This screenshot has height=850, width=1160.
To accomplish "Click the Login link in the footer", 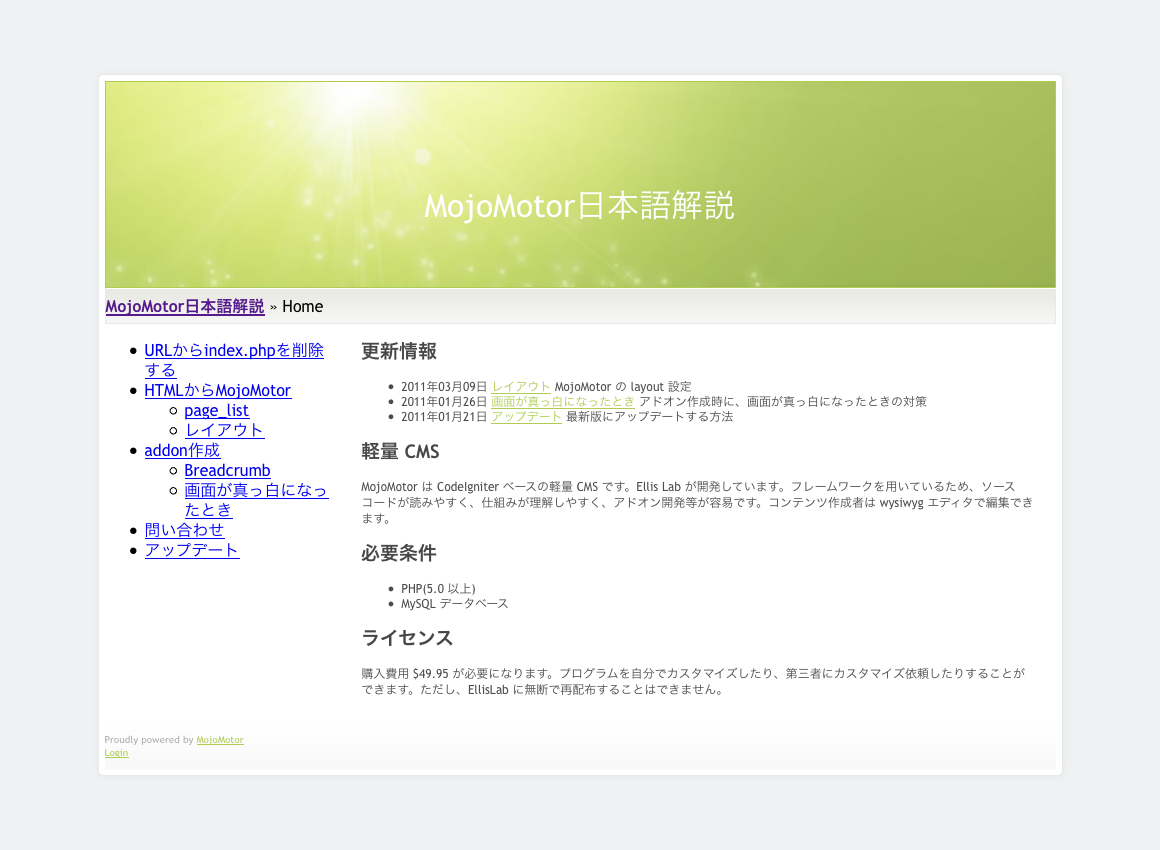I will 116,752.
